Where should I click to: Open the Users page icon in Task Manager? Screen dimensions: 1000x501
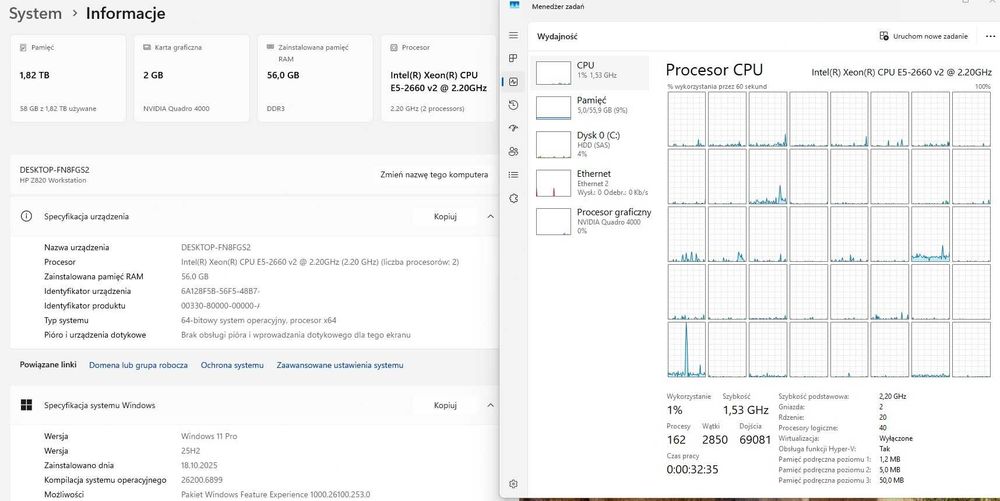(513, 152)
